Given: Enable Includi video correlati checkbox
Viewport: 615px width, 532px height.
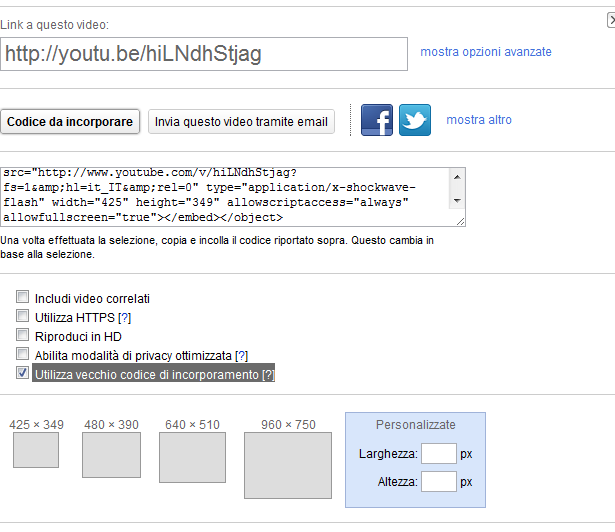Looking at the screenshot, I should pyautogui.click(x=22, y=297).
